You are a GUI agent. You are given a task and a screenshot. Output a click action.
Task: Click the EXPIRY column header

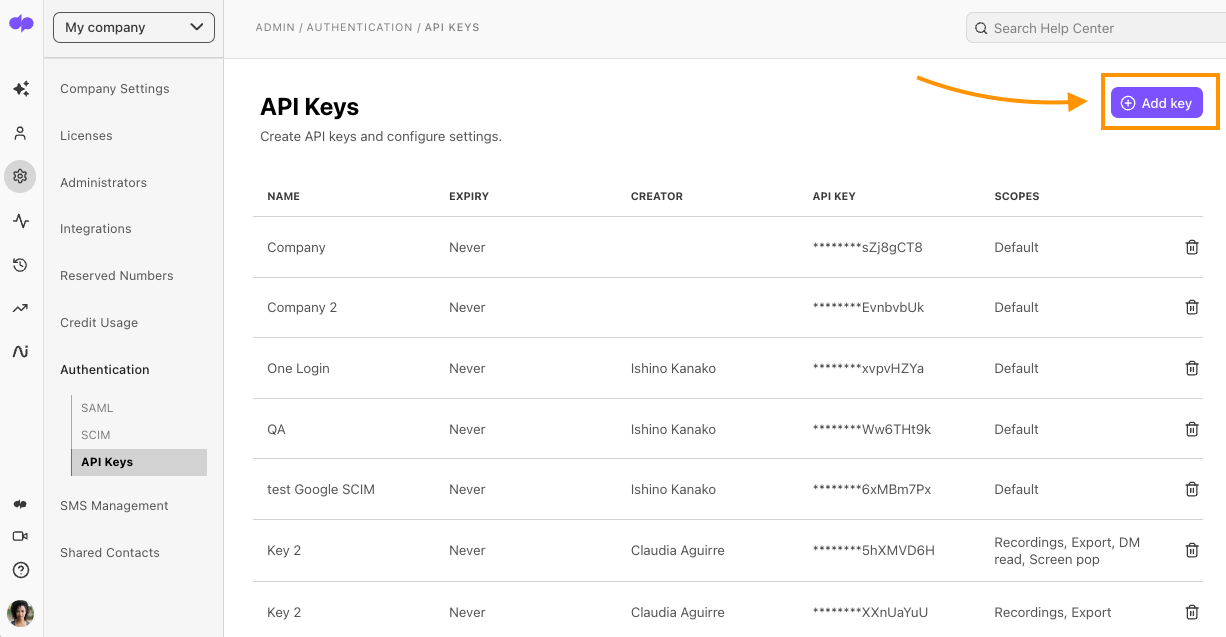point(469,196)
